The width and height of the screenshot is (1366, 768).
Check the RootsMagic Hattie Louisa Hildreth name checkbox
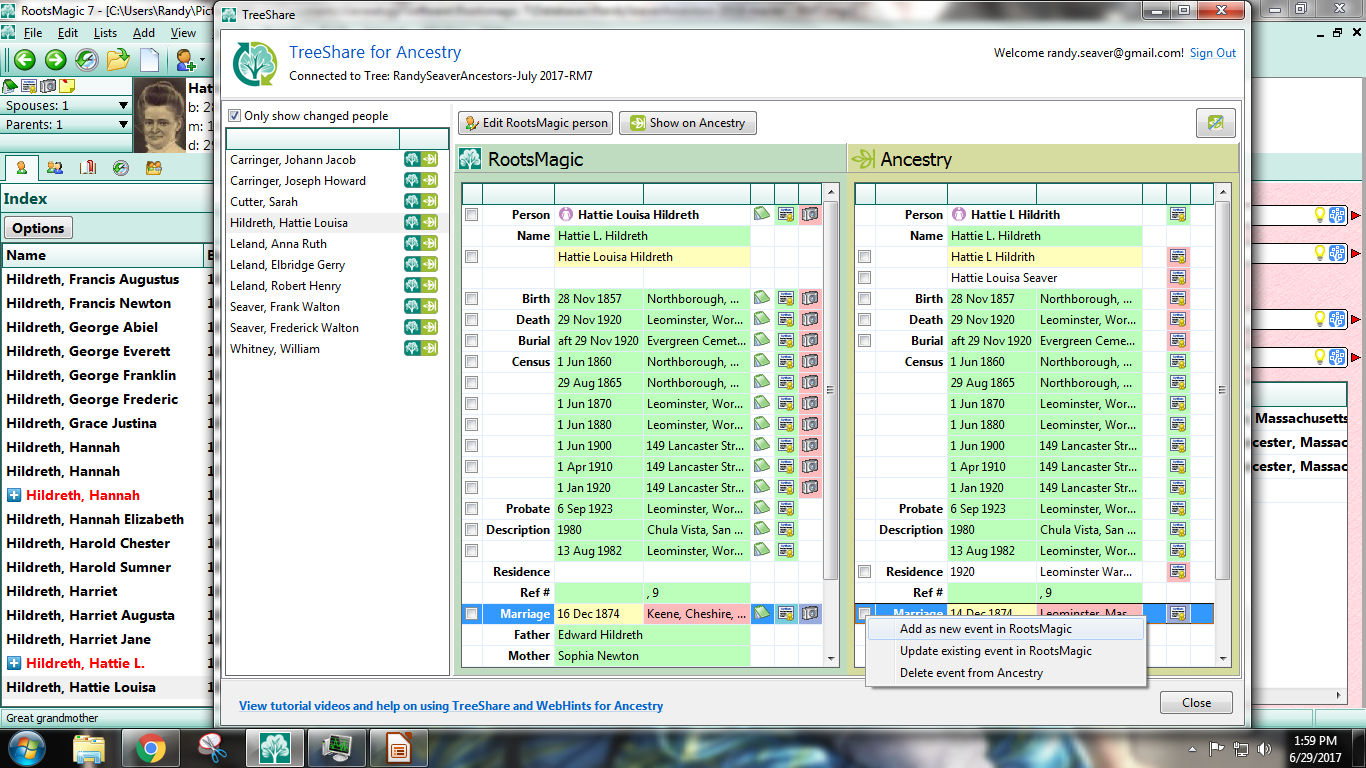pos(471,257)
